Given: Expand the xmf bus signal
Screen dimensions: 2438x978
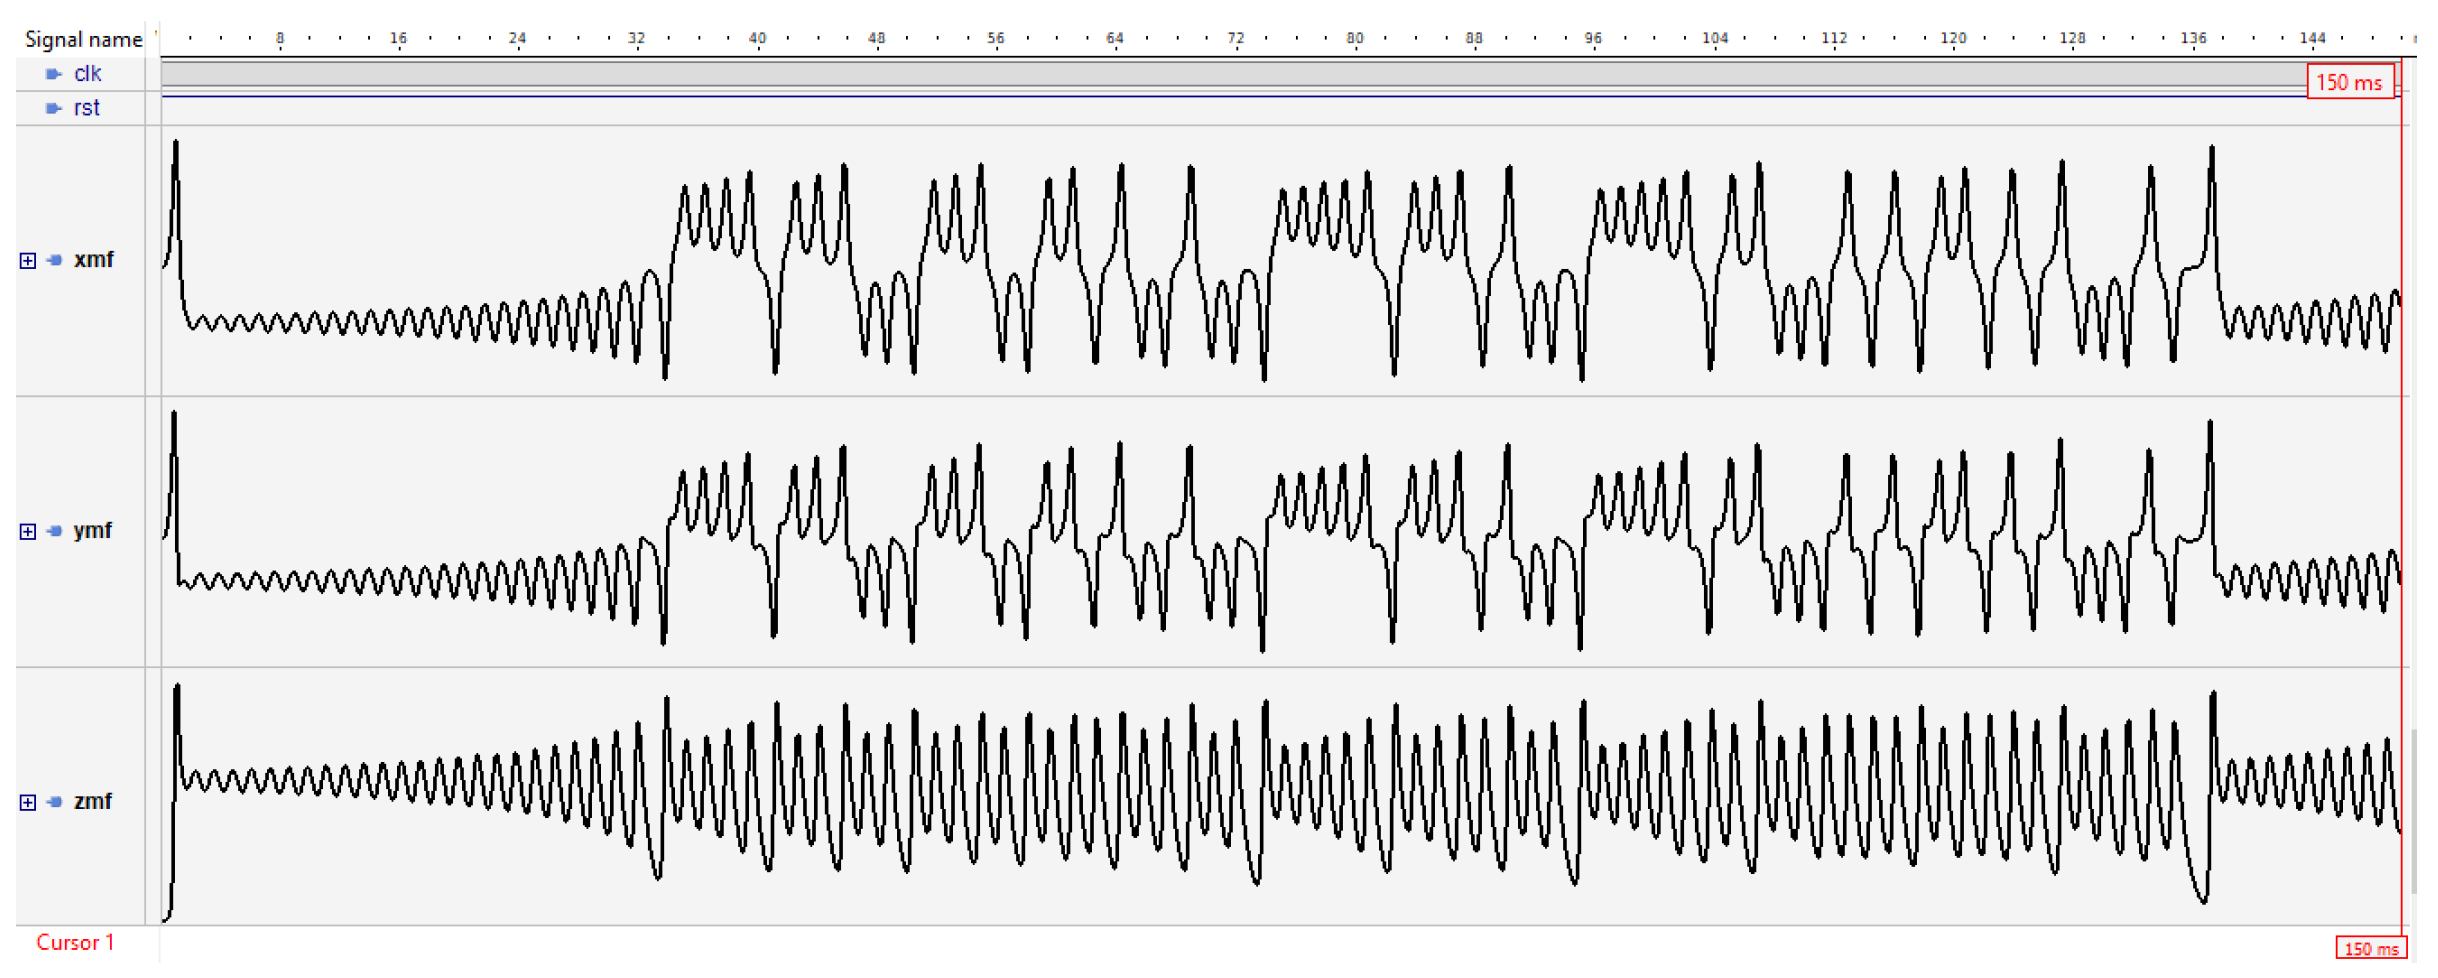Looking at the screenshot, I should pos(28,261).
